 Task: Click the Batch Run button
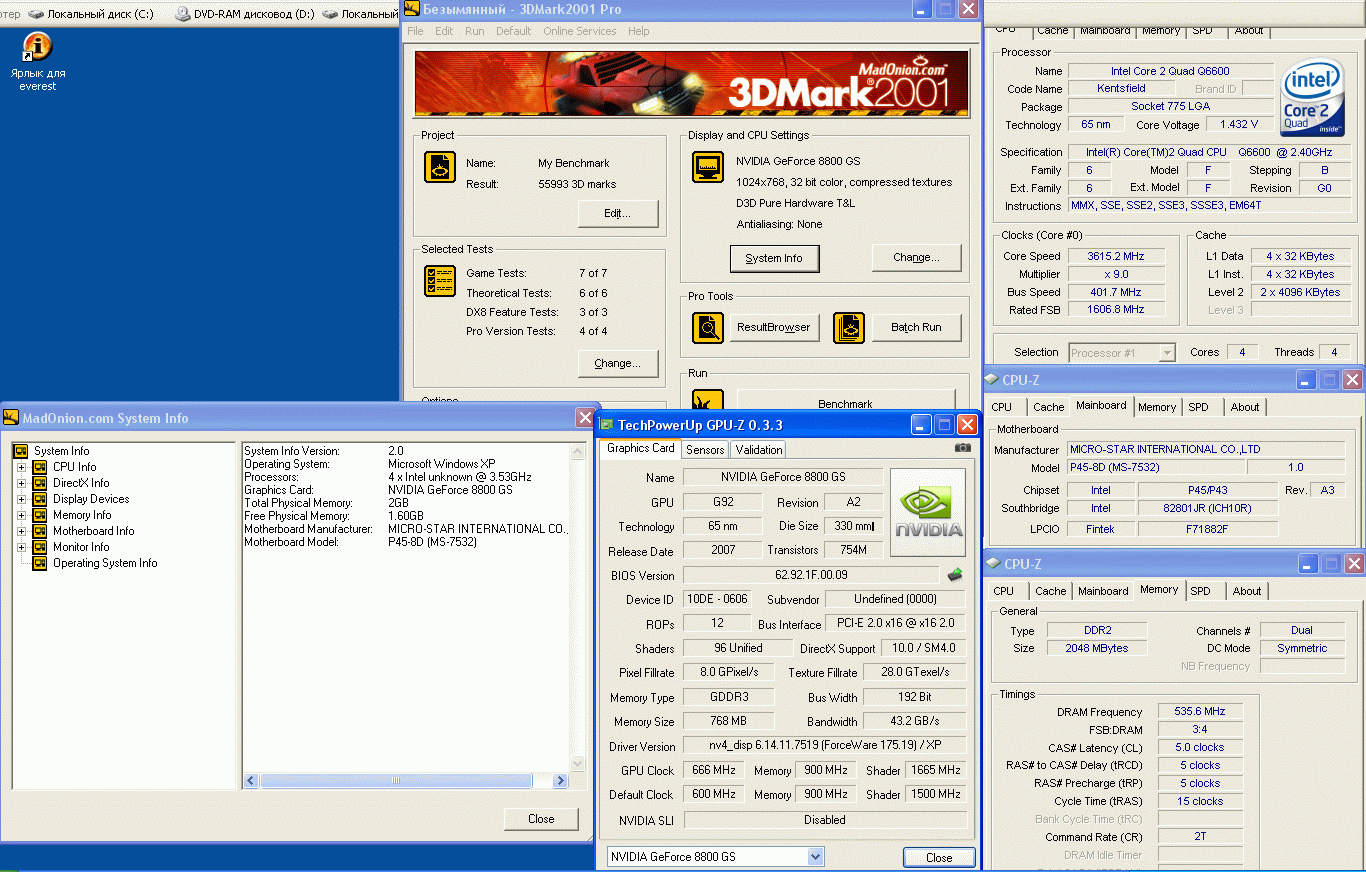click(917, 327)
